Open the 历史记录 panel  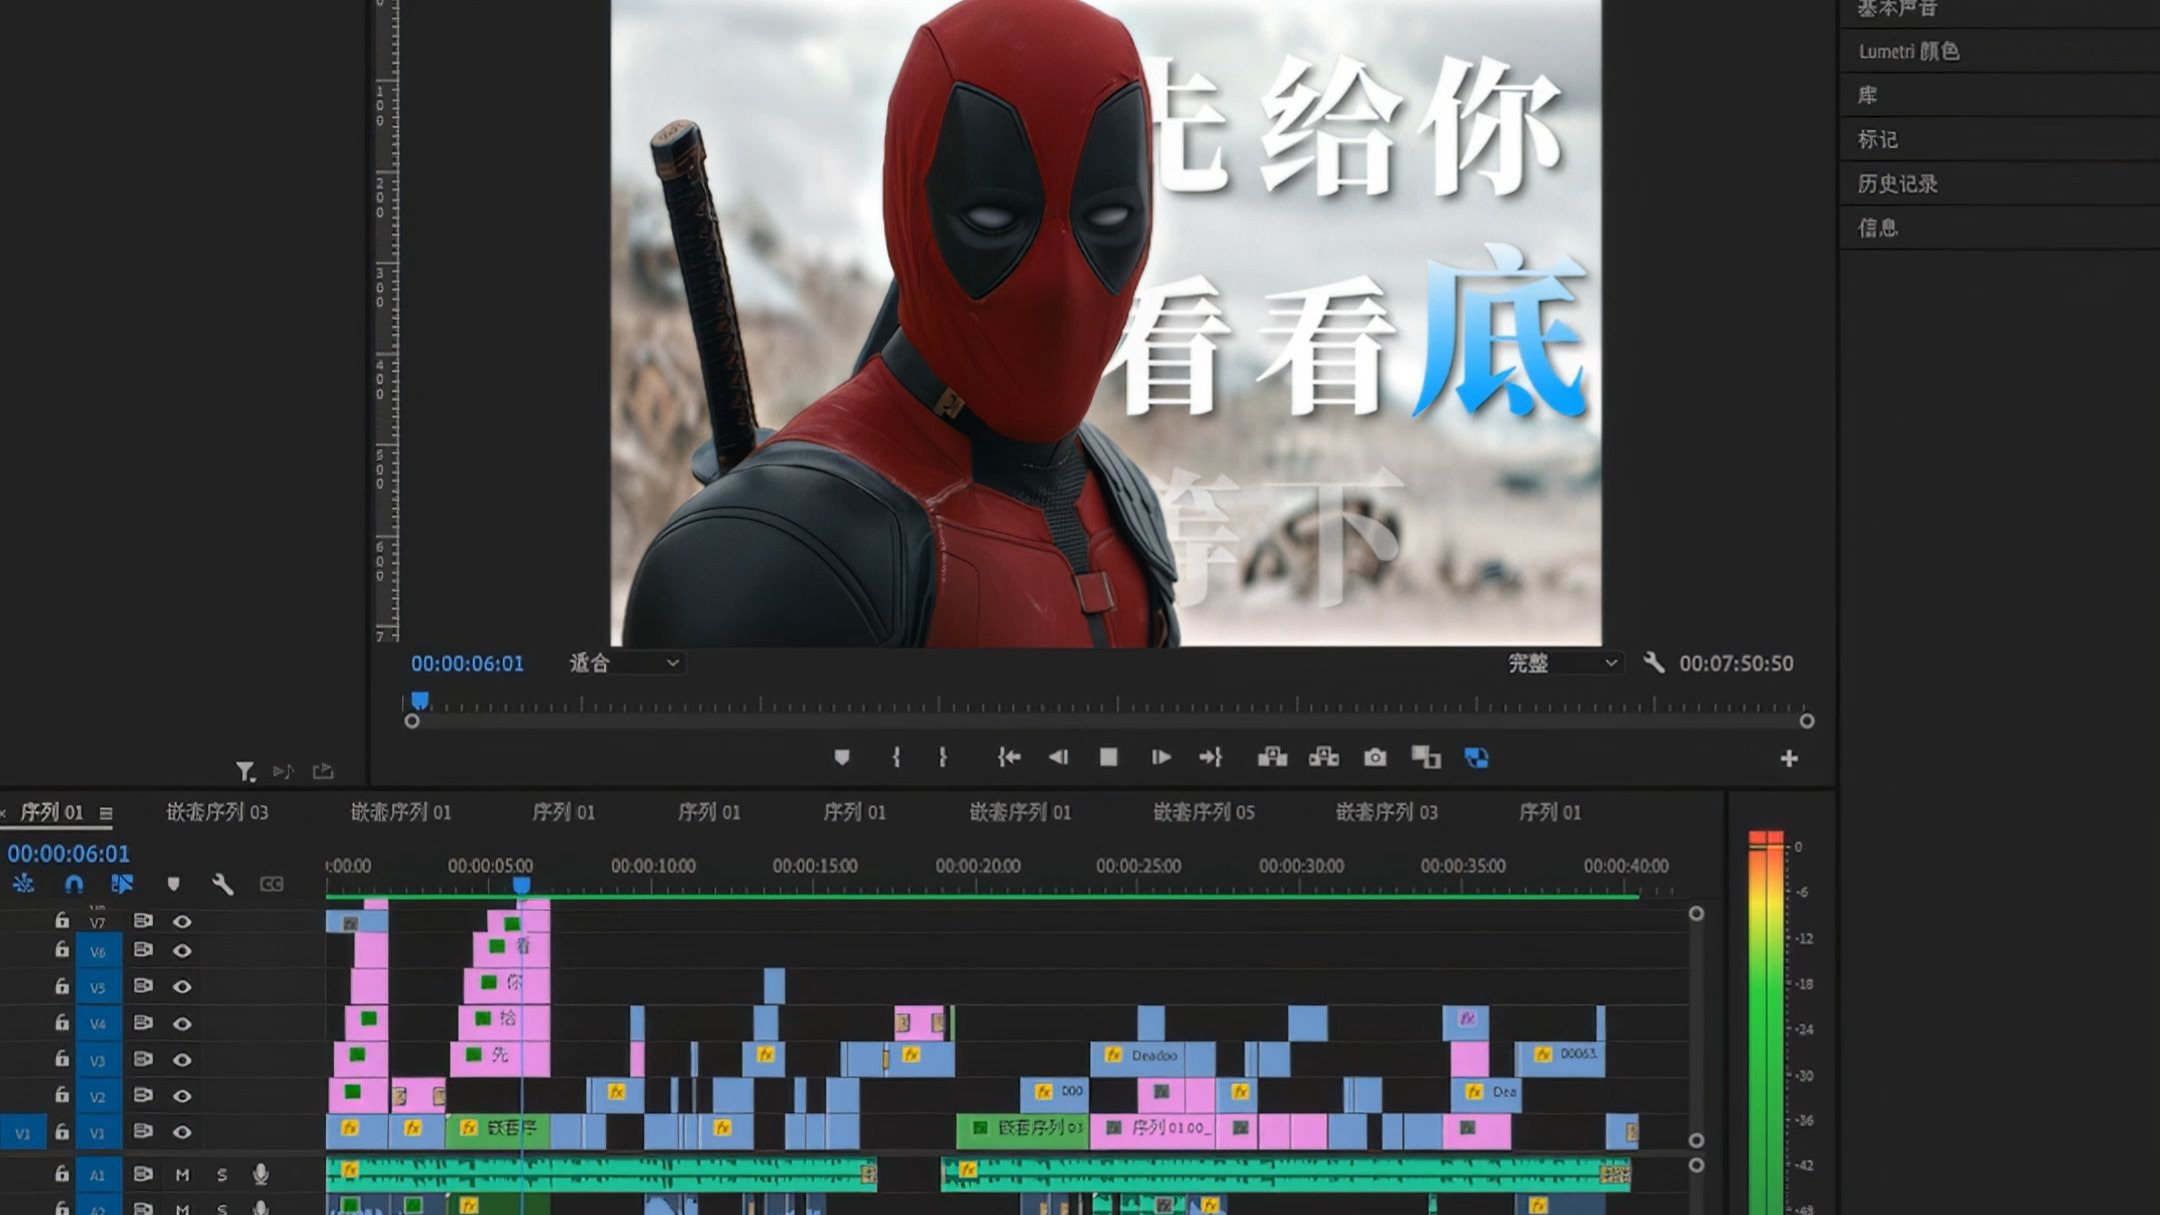(x=1897, y=184)
